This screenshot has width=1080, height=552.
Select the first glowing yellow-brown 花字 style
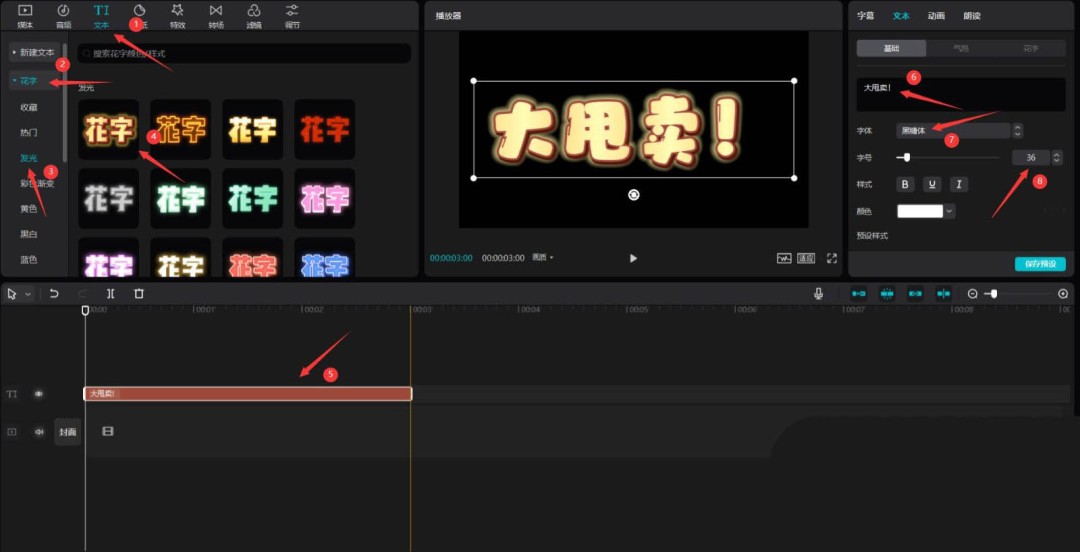tap(108, 129)
